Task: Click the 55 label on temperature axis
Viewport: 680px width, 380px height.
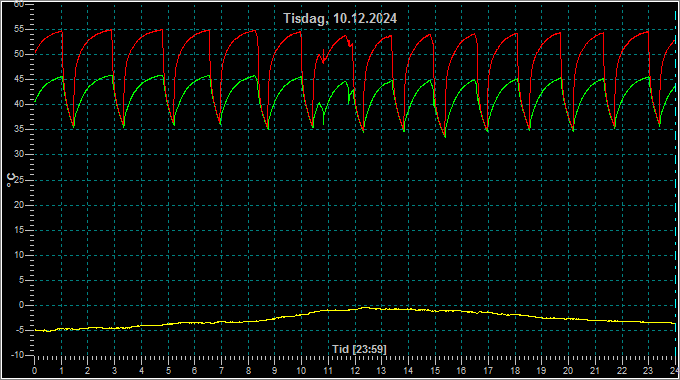Action: tap(19, 29)
